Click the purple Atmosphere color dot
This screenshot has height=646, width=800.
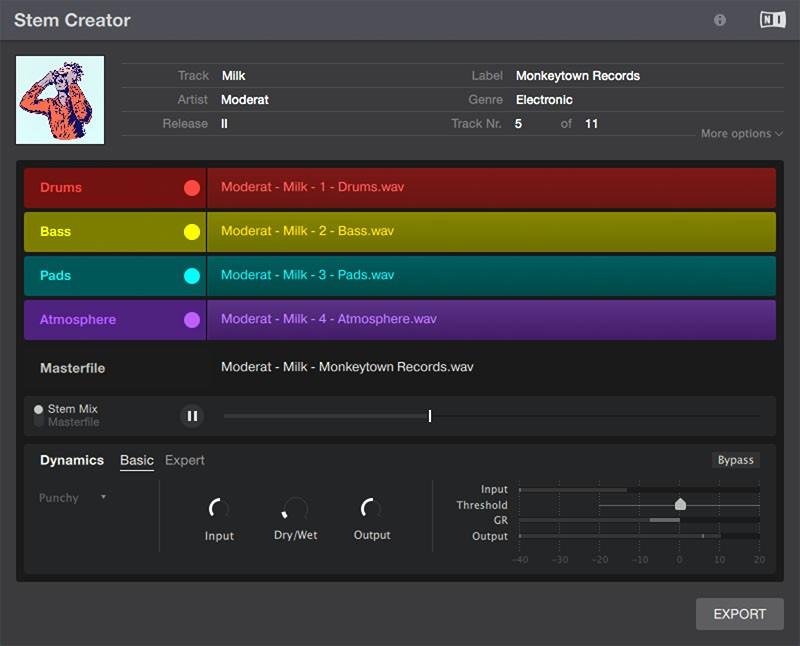(192, 320)
